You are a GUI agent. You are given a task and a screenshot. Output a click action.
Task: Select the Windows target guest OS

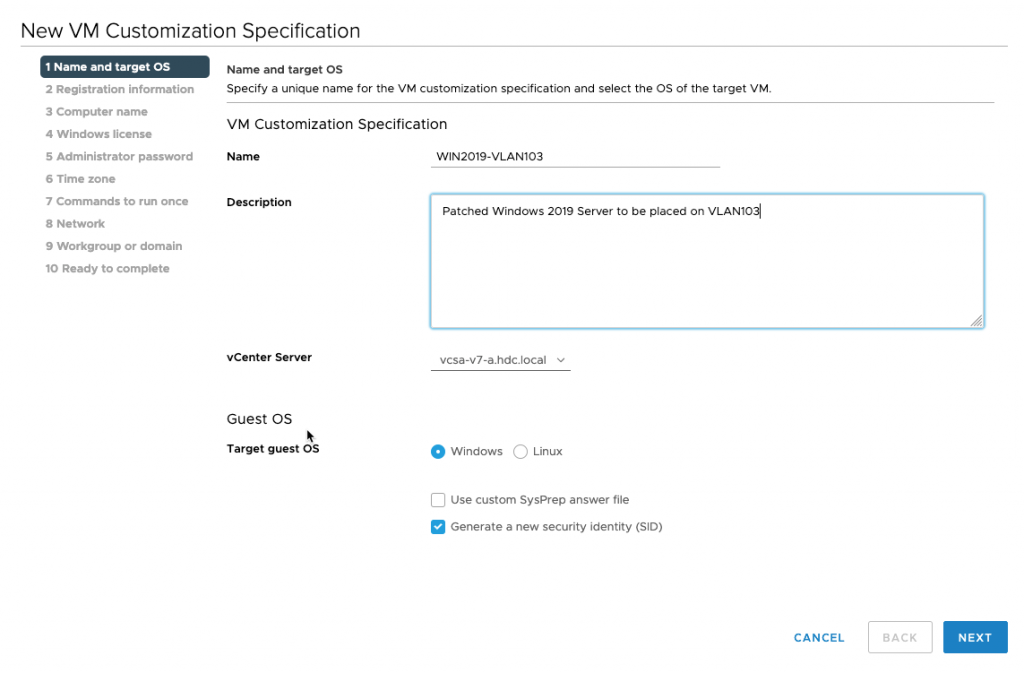438,451
